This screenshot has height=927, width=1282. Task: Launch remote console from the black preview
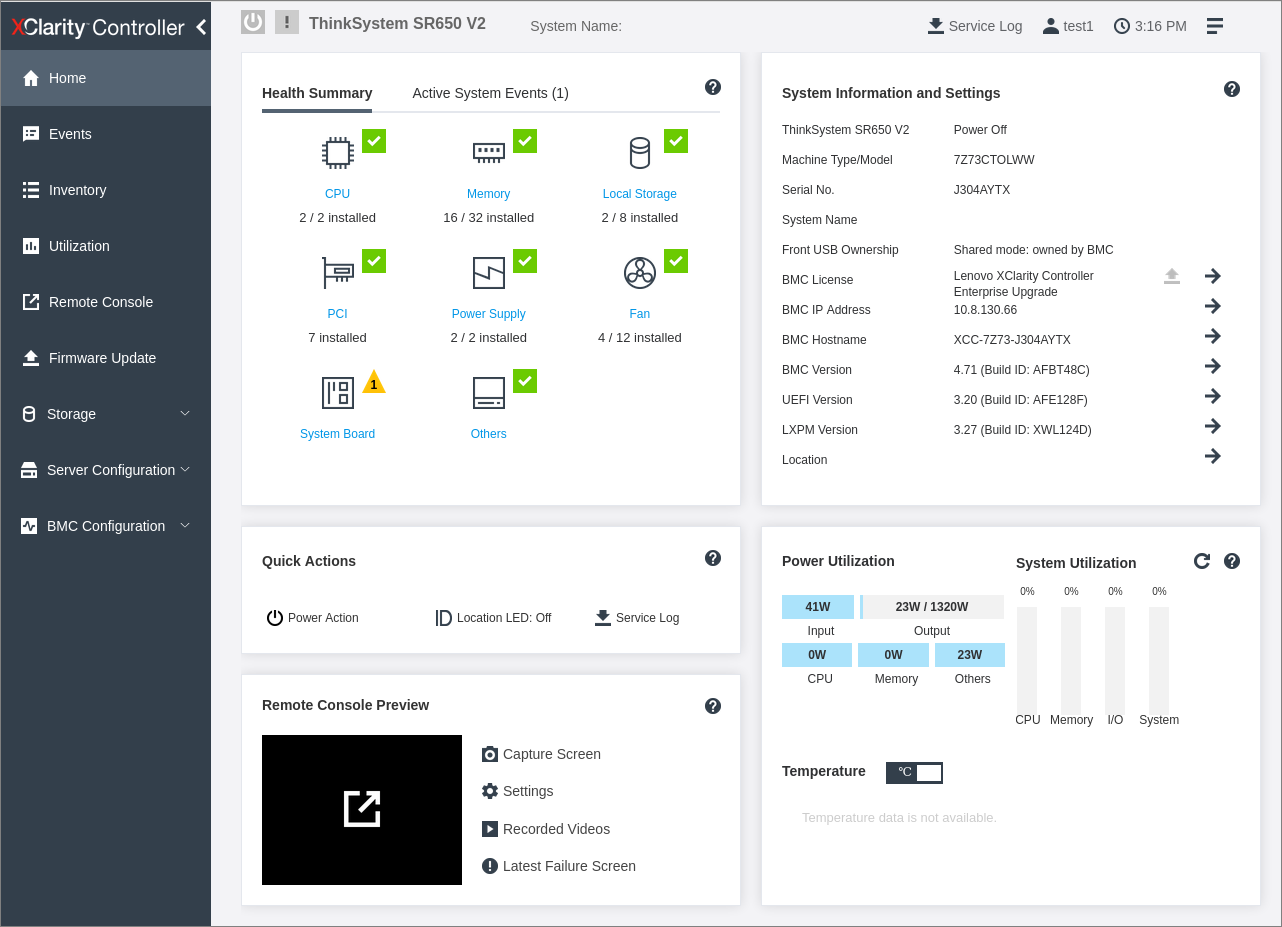pos(362,810)
